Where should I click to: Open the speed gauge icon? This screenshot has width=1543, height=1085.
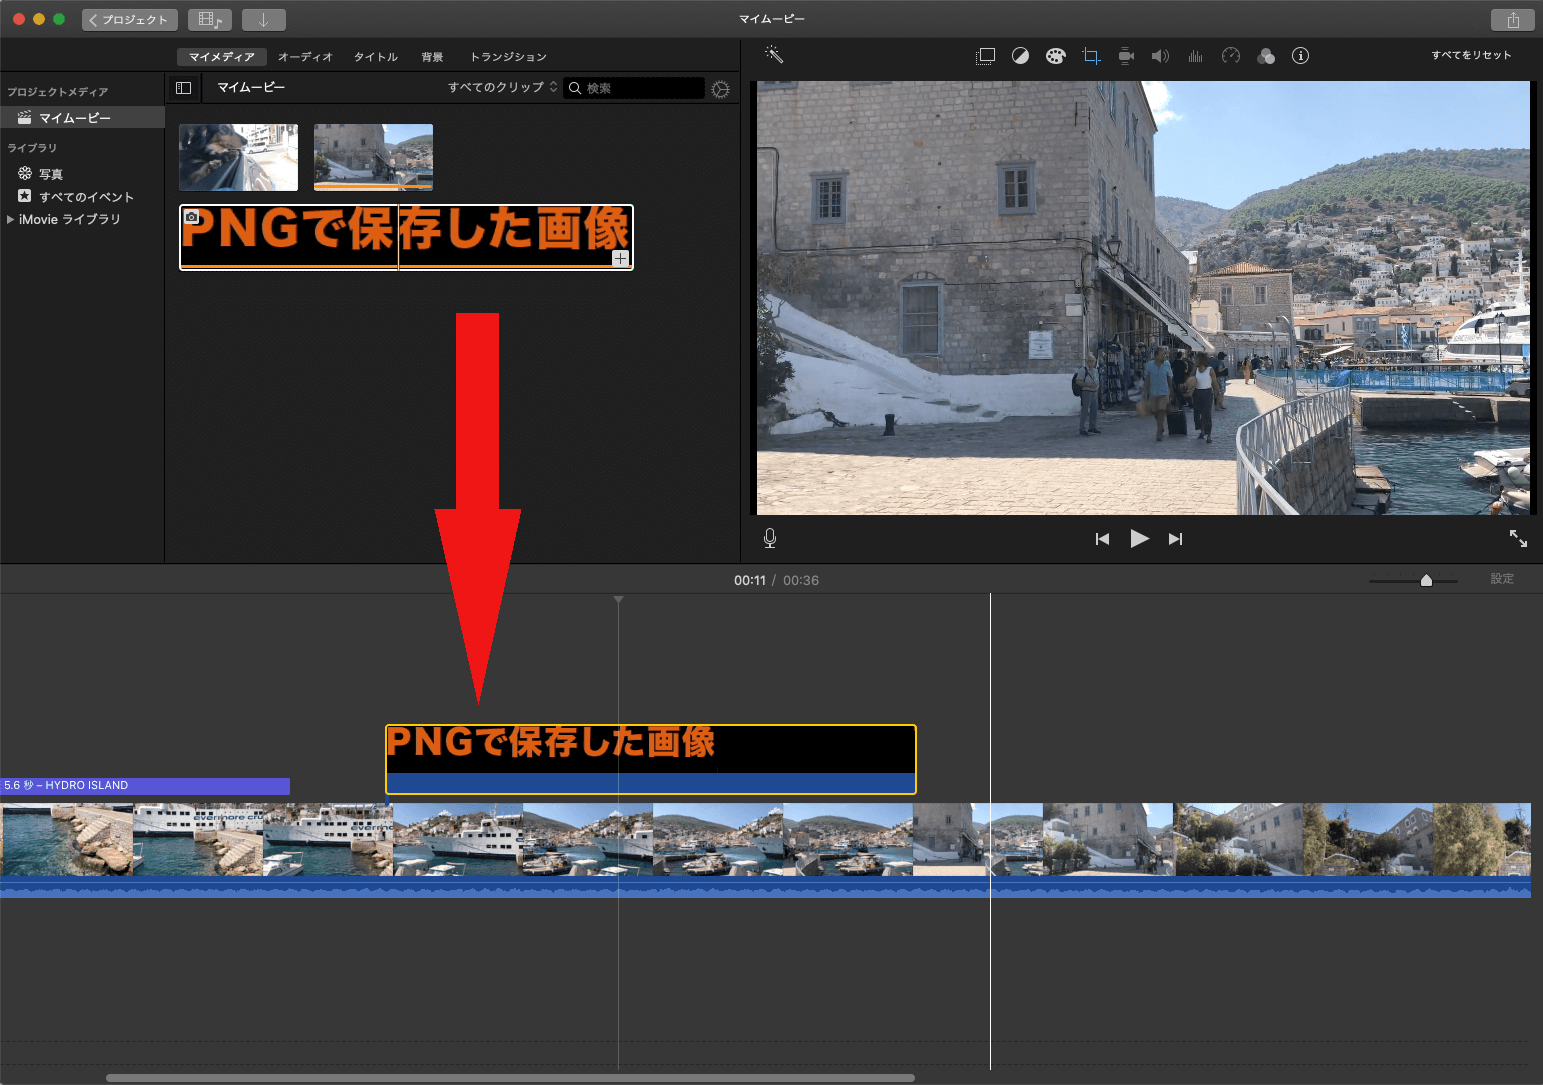[1231, 56]
